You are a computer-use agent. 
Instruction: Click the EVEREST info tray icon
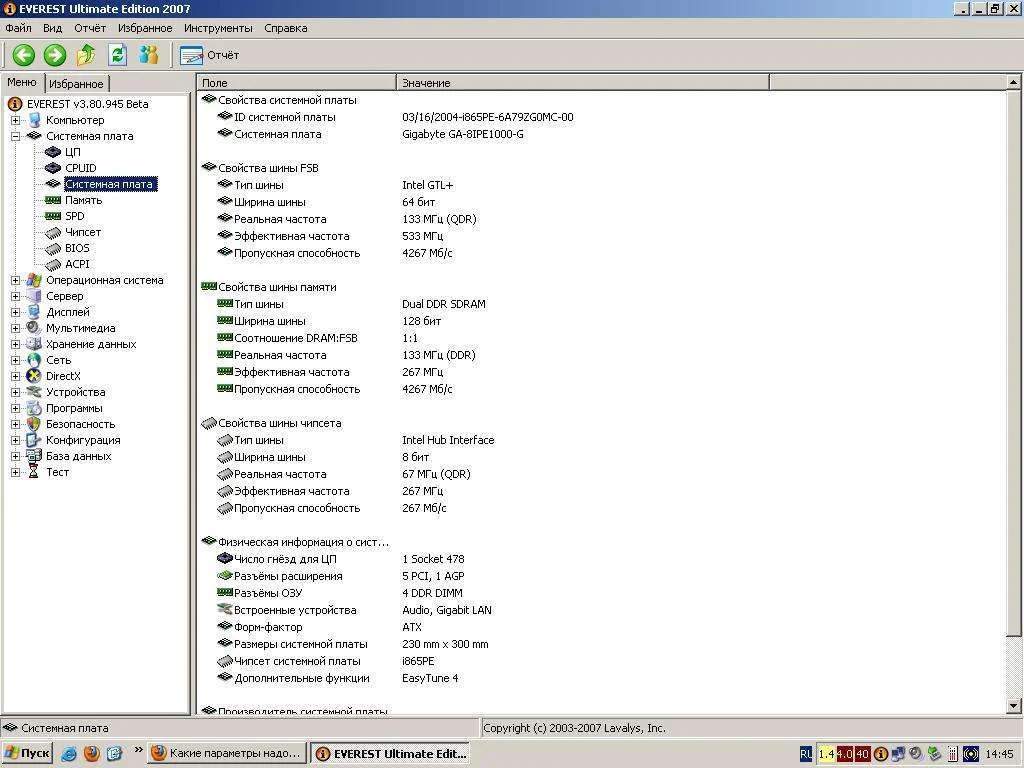[880, 754]
